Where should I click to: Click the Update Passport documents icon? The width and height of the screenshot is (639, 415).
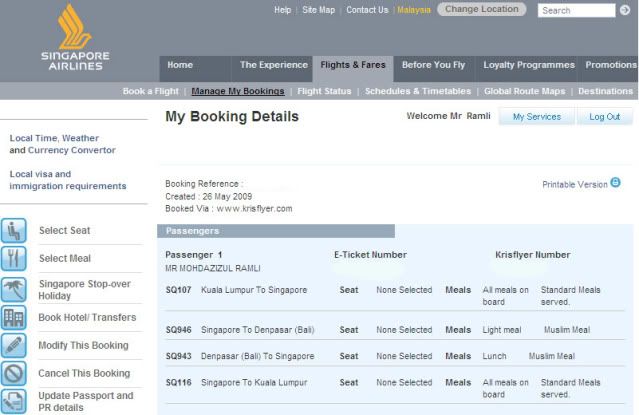tap(13, 401)
